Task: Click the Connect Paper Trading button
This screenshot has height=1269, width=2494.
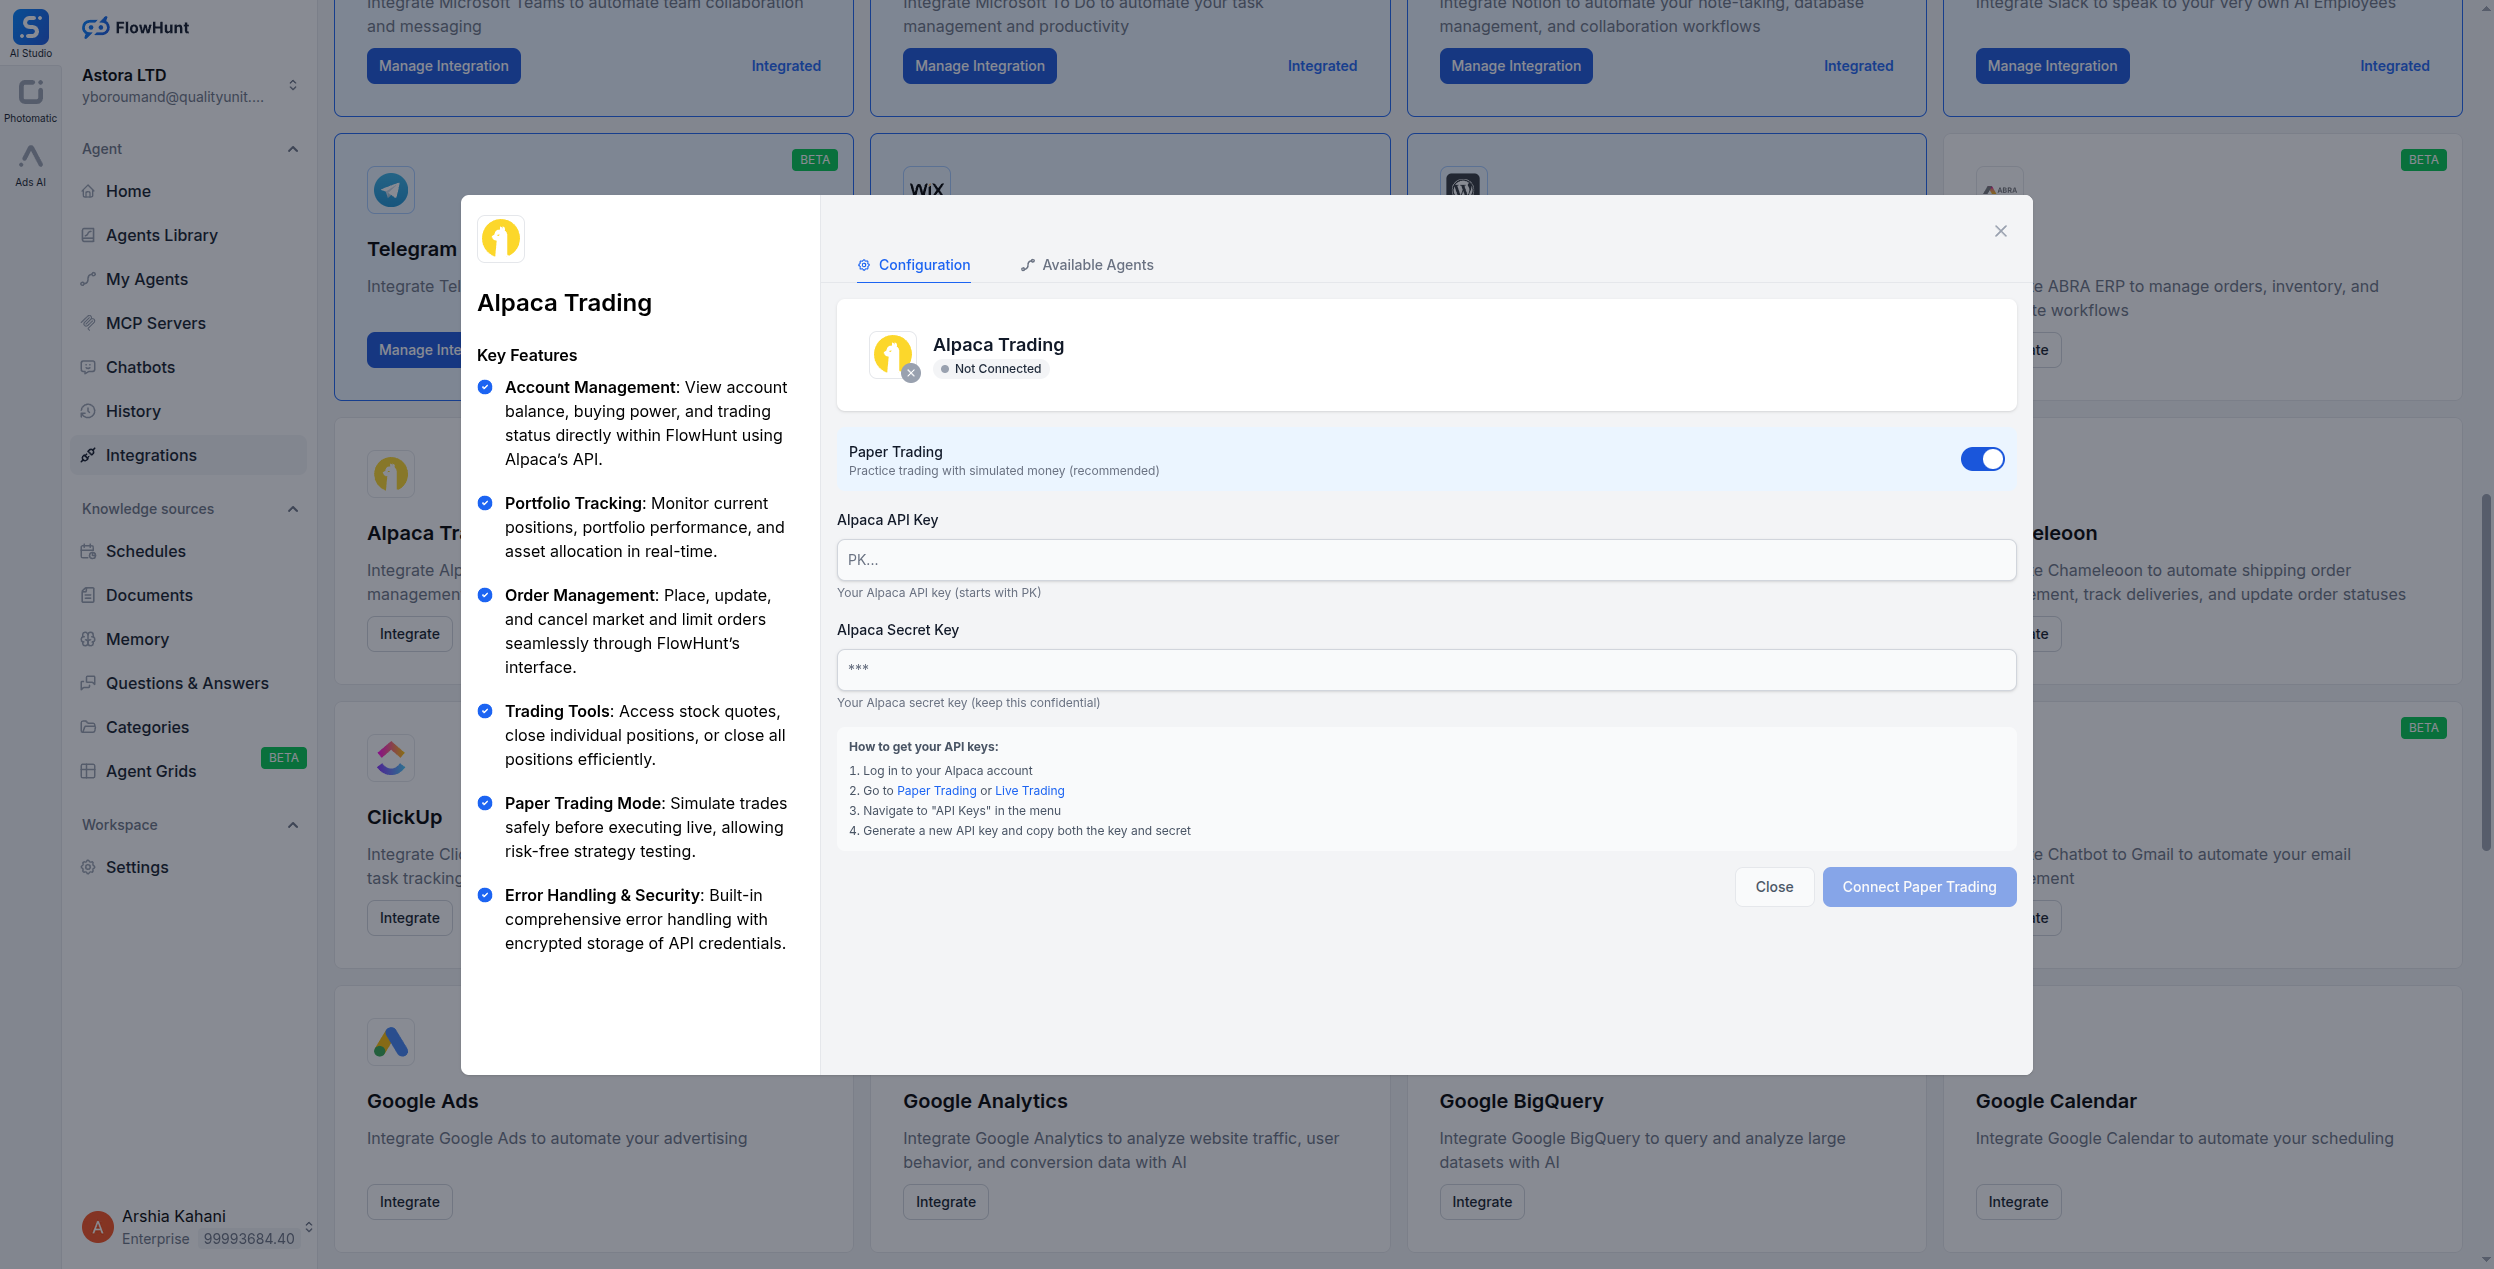Action: [x=1919, y=886]
